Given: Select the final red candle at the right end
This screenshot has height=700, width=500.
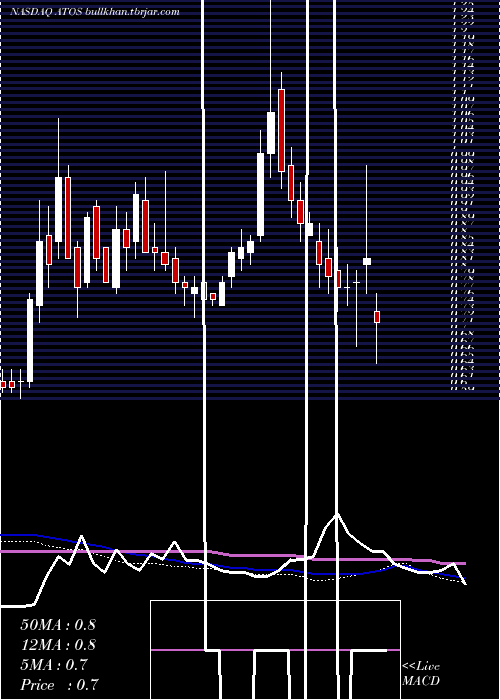Looking at the screenshot, I should [377, 317].
